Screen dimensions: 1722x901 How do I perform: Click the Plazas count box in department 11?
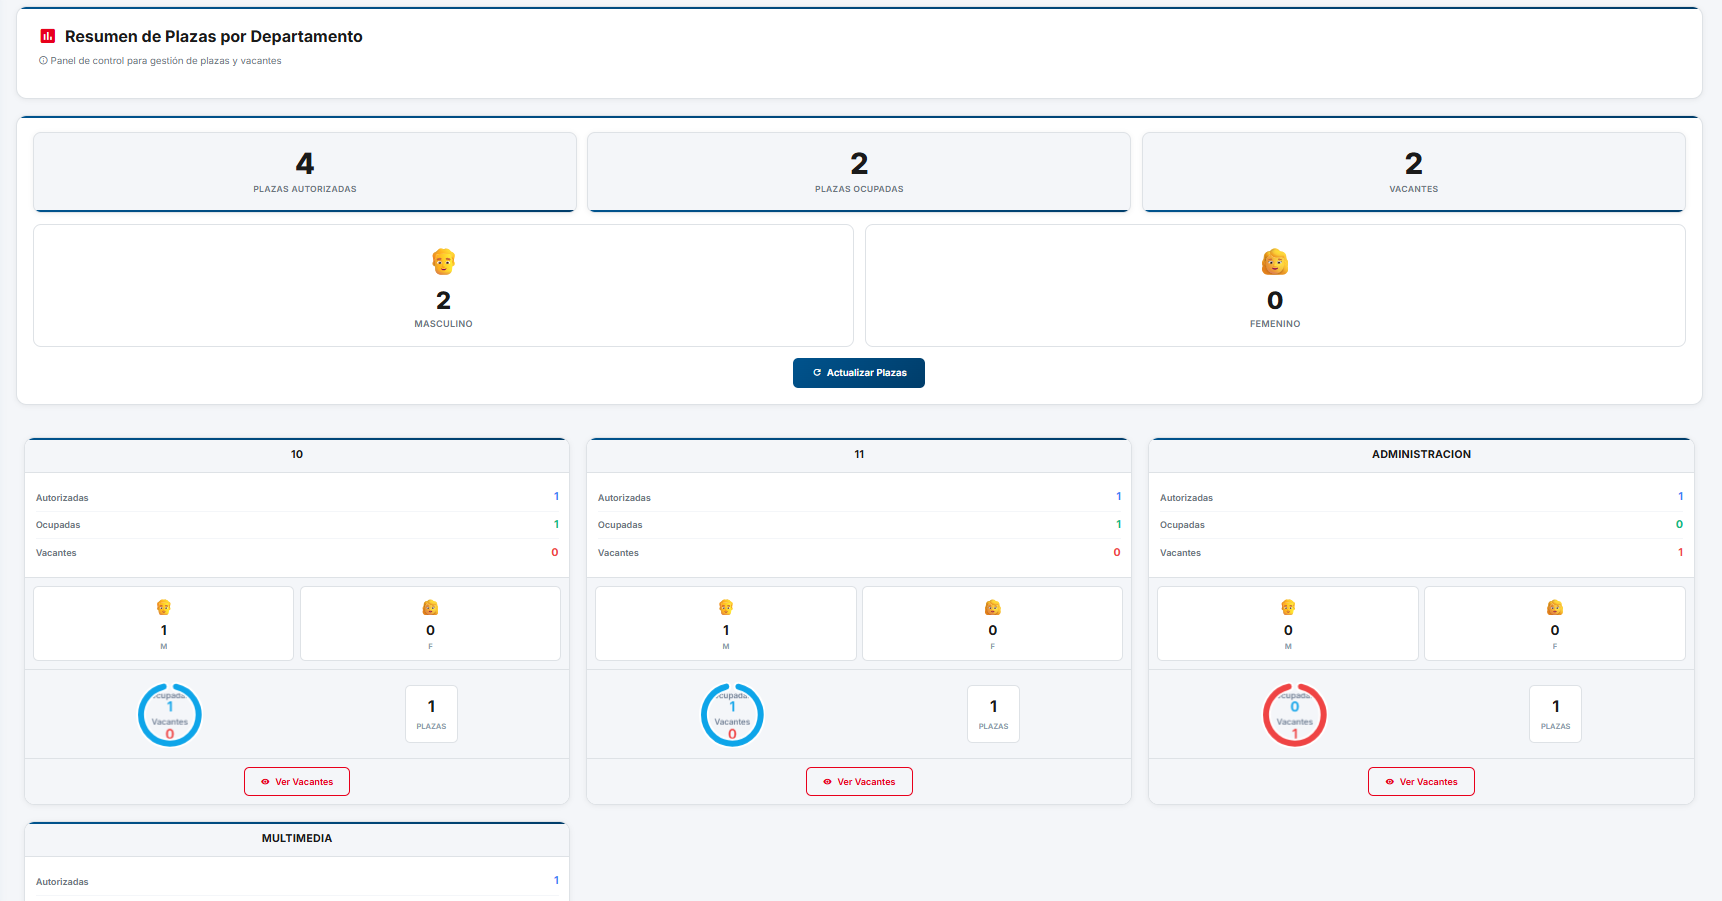tap(993, 714)
